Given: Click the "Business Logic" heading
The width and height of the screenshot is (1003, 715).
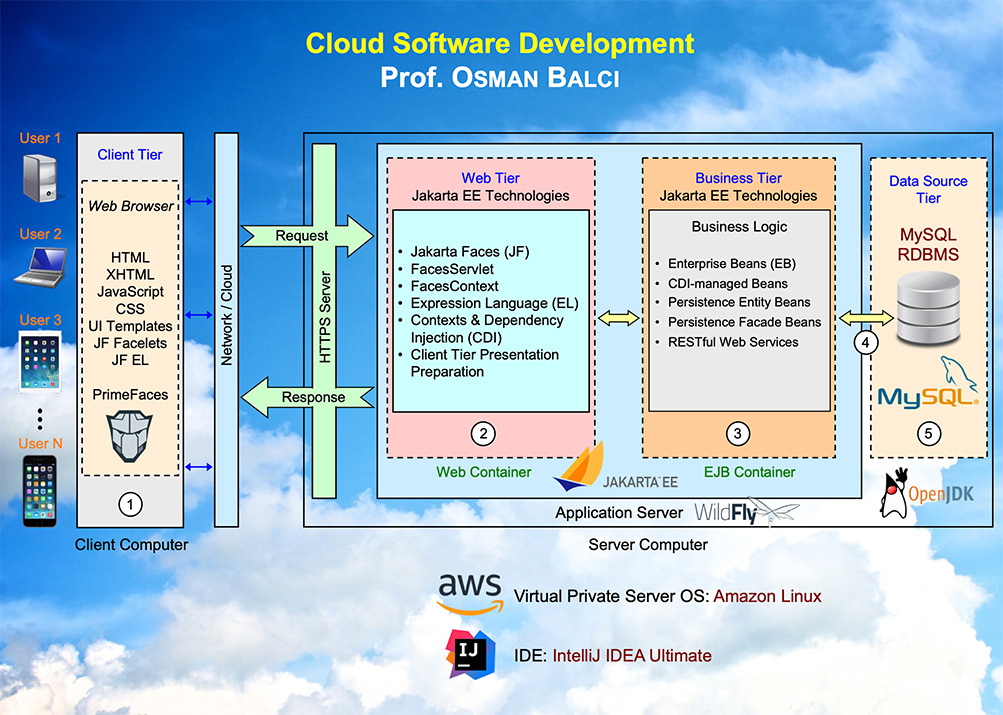Looking at the screenshot, I should point(739,226).
